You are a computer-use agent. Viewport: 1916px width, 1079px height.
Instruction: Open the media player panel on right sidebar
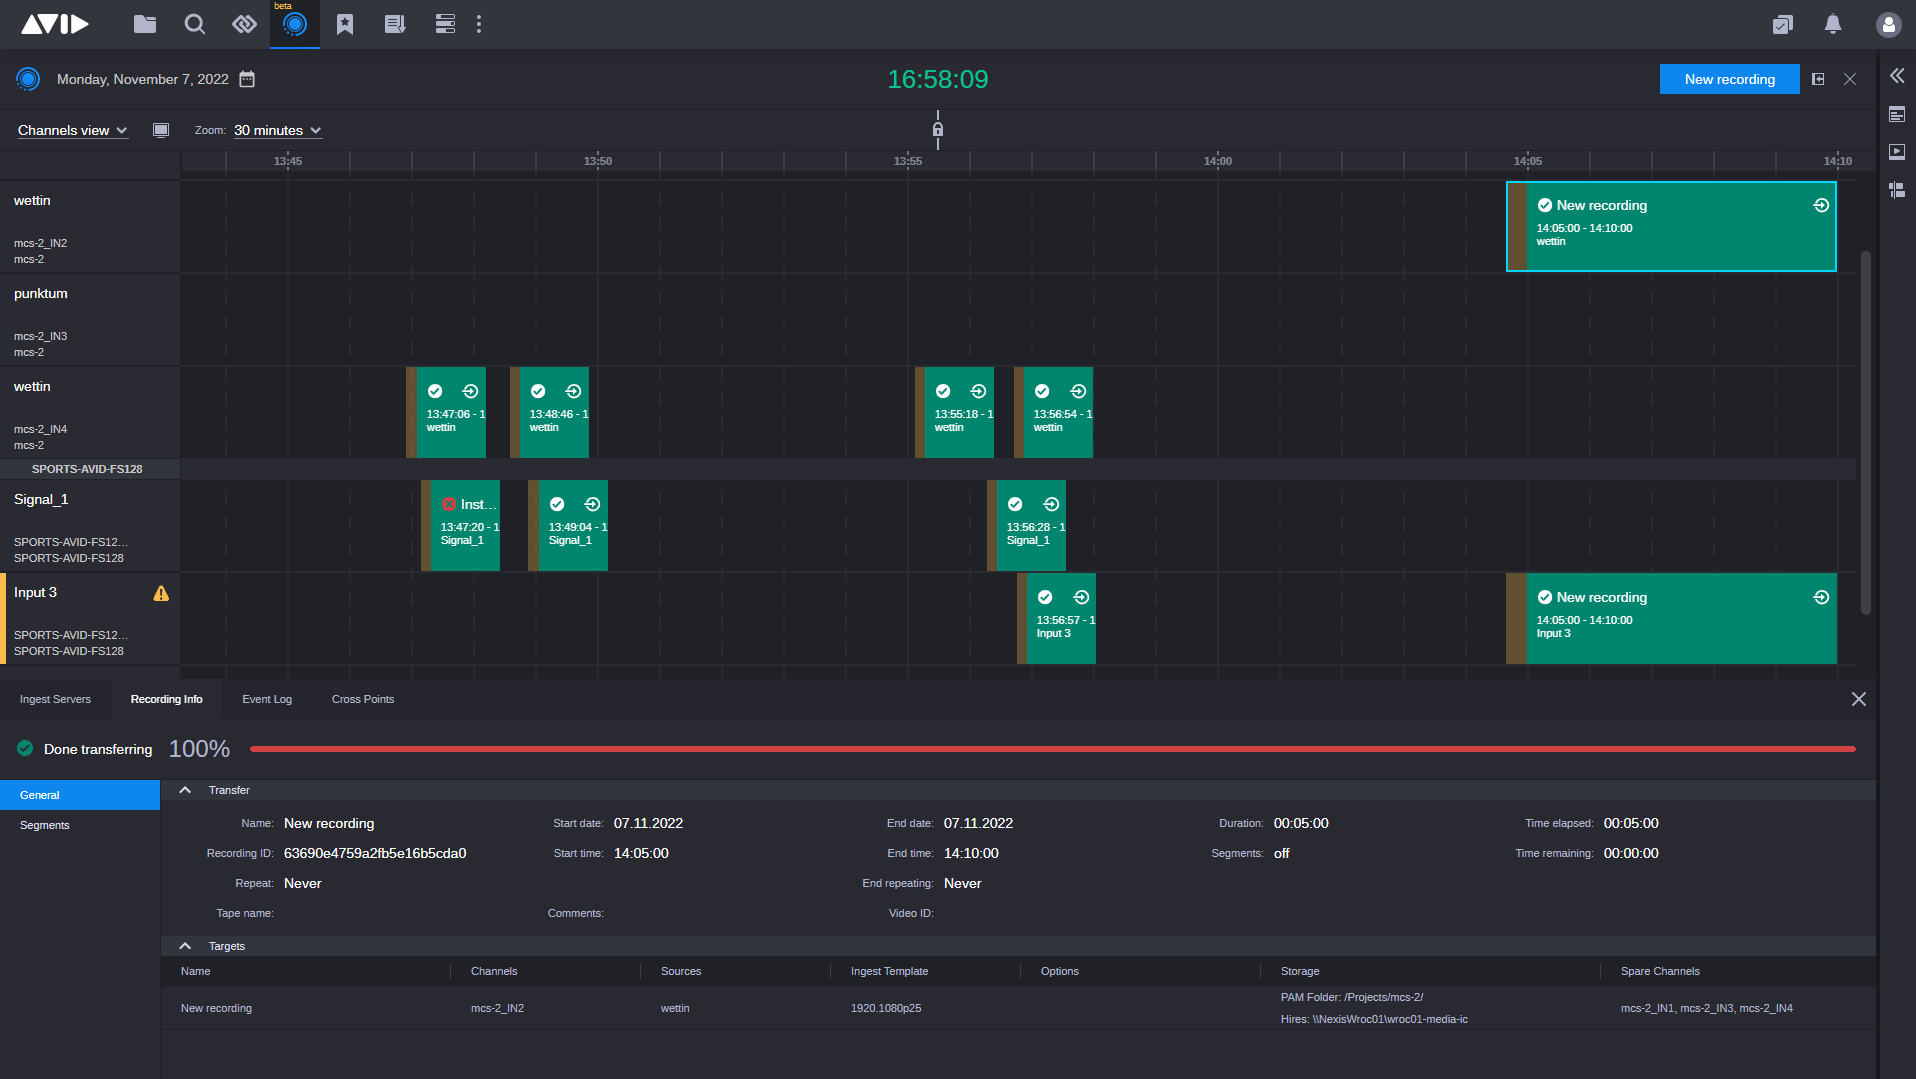[1897, 151]
